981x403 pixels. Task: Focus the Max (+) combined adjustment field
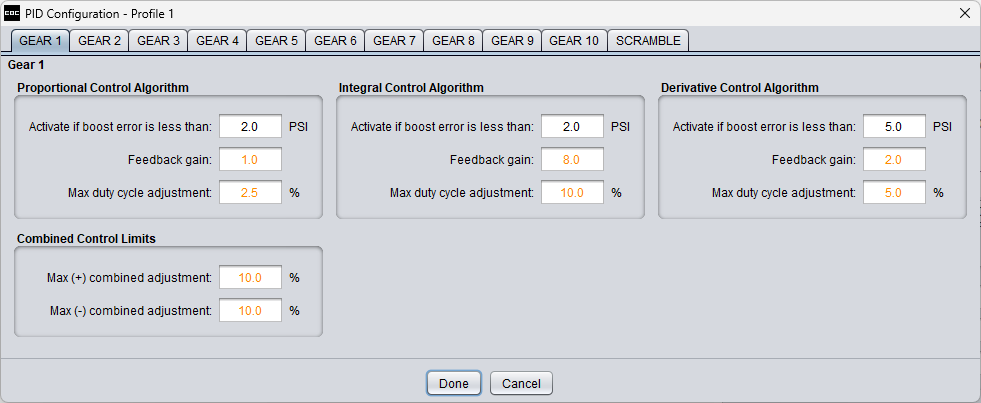pos(250,277)
